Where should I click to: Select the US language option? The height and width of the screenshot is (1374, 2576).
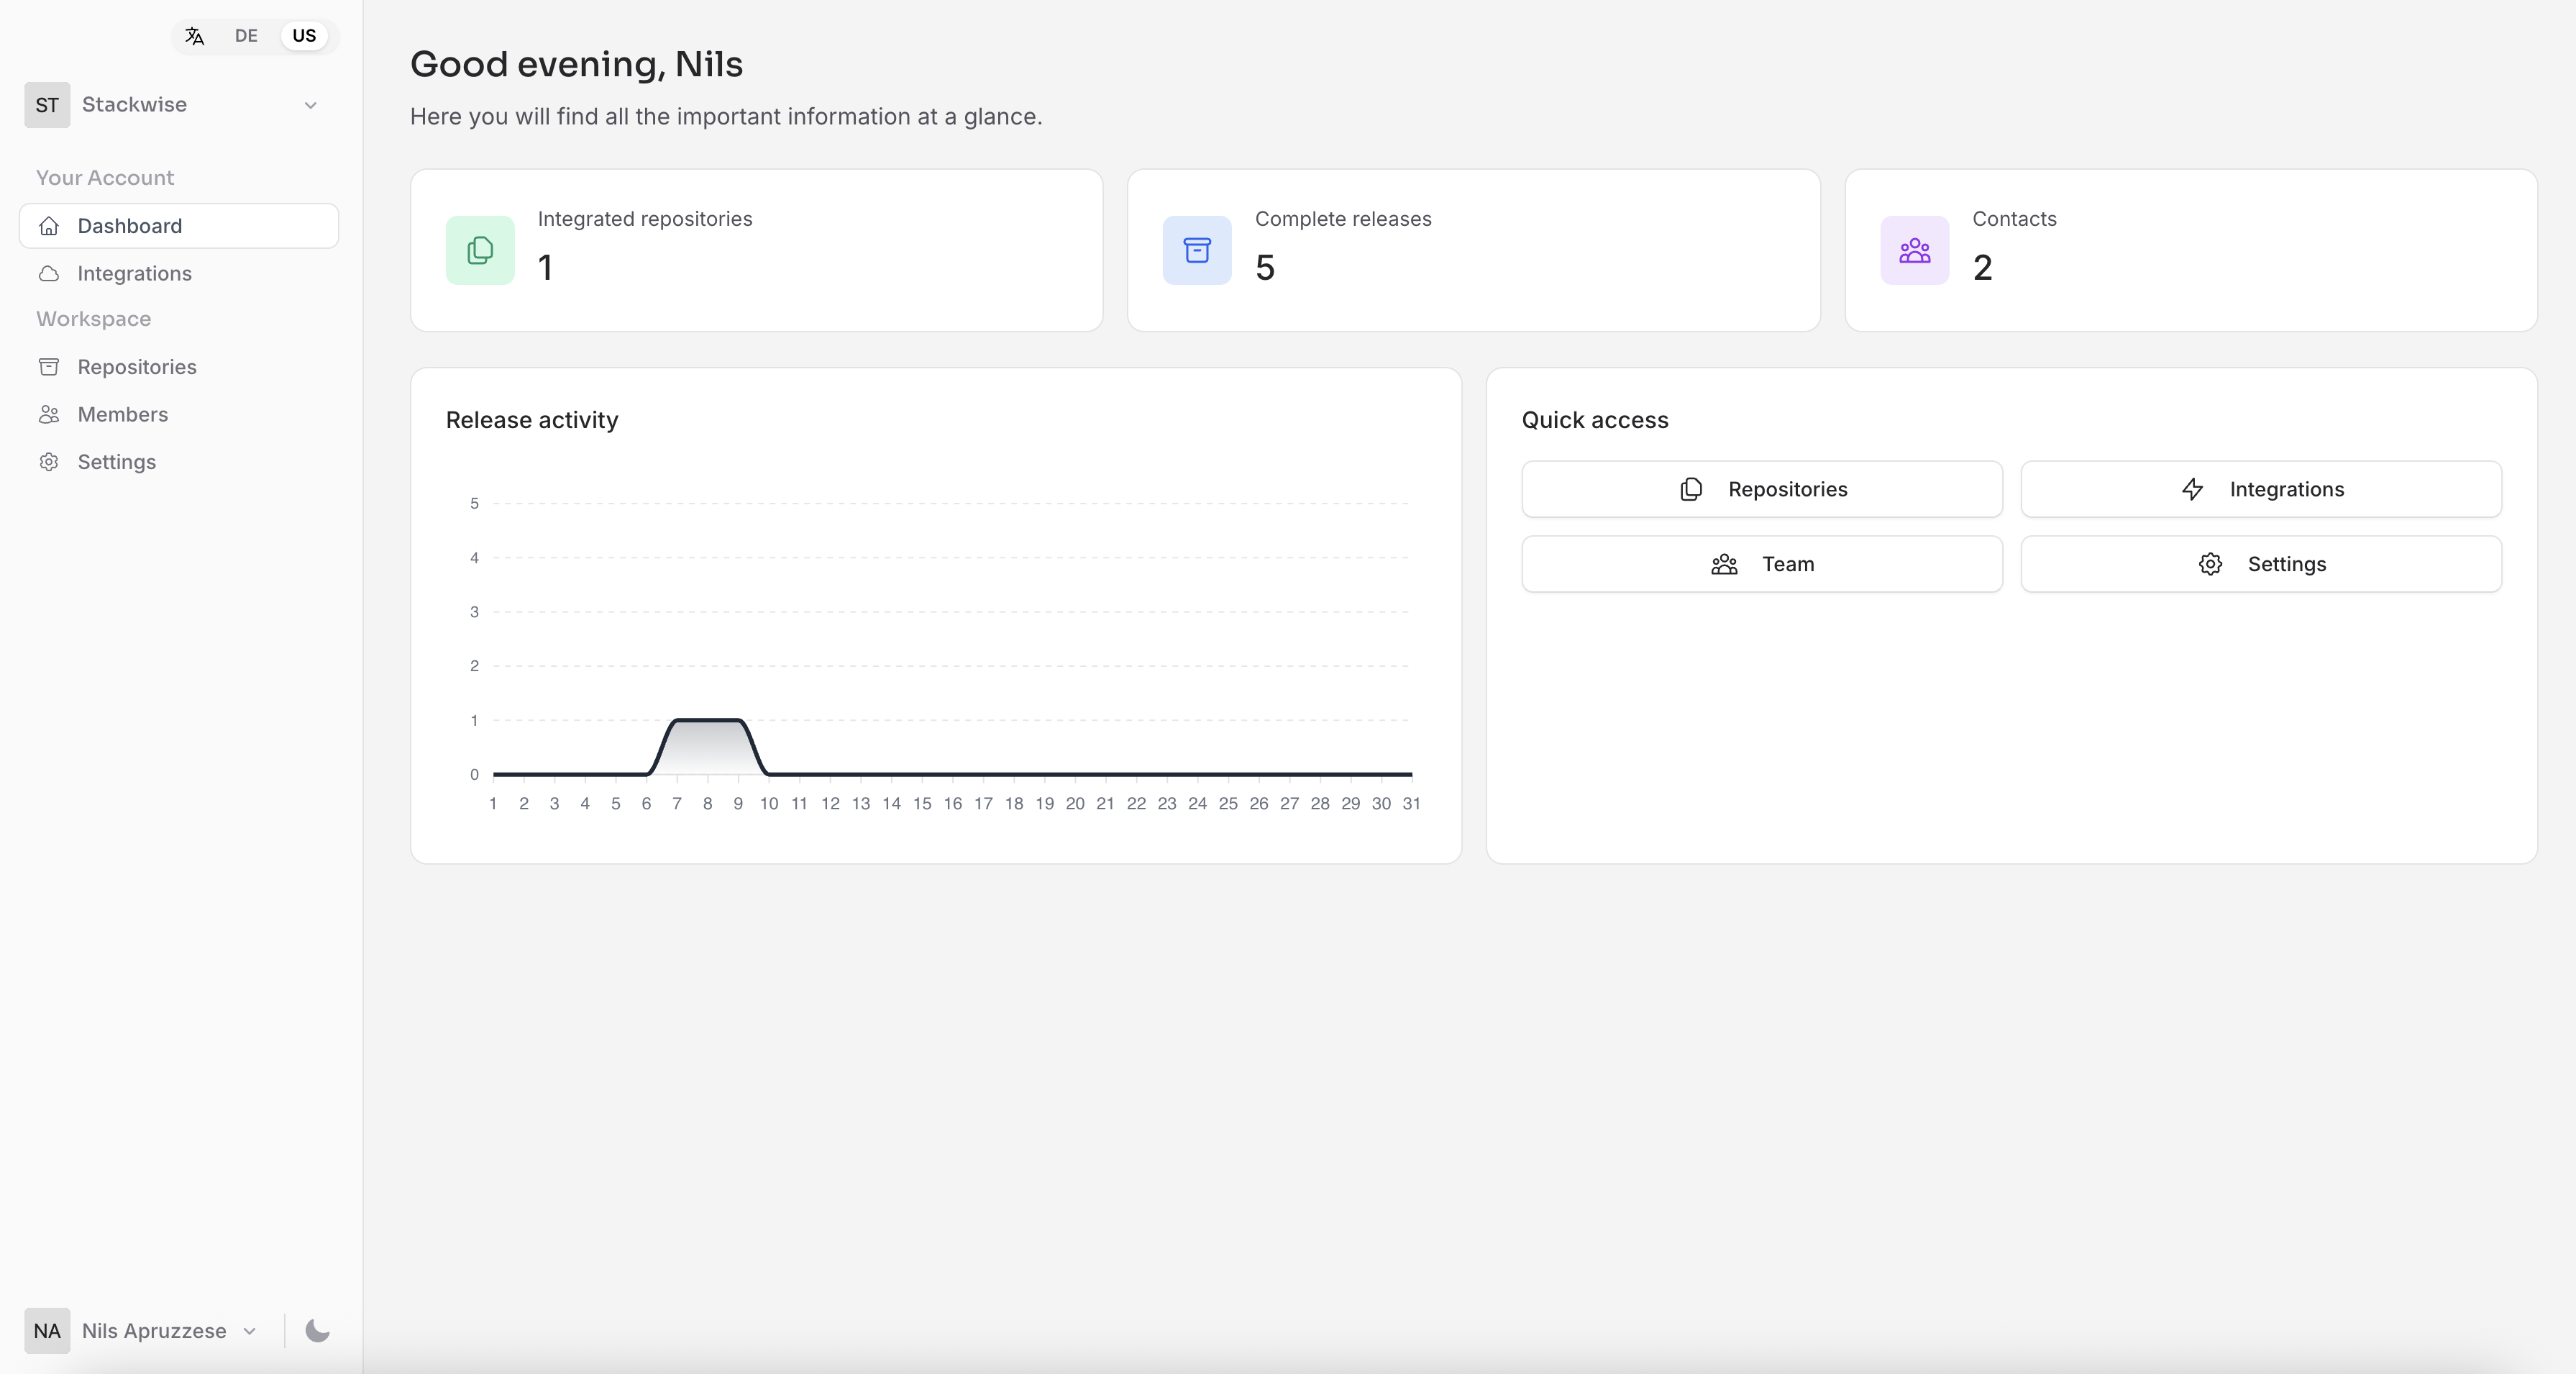click(x=304, y=36)
